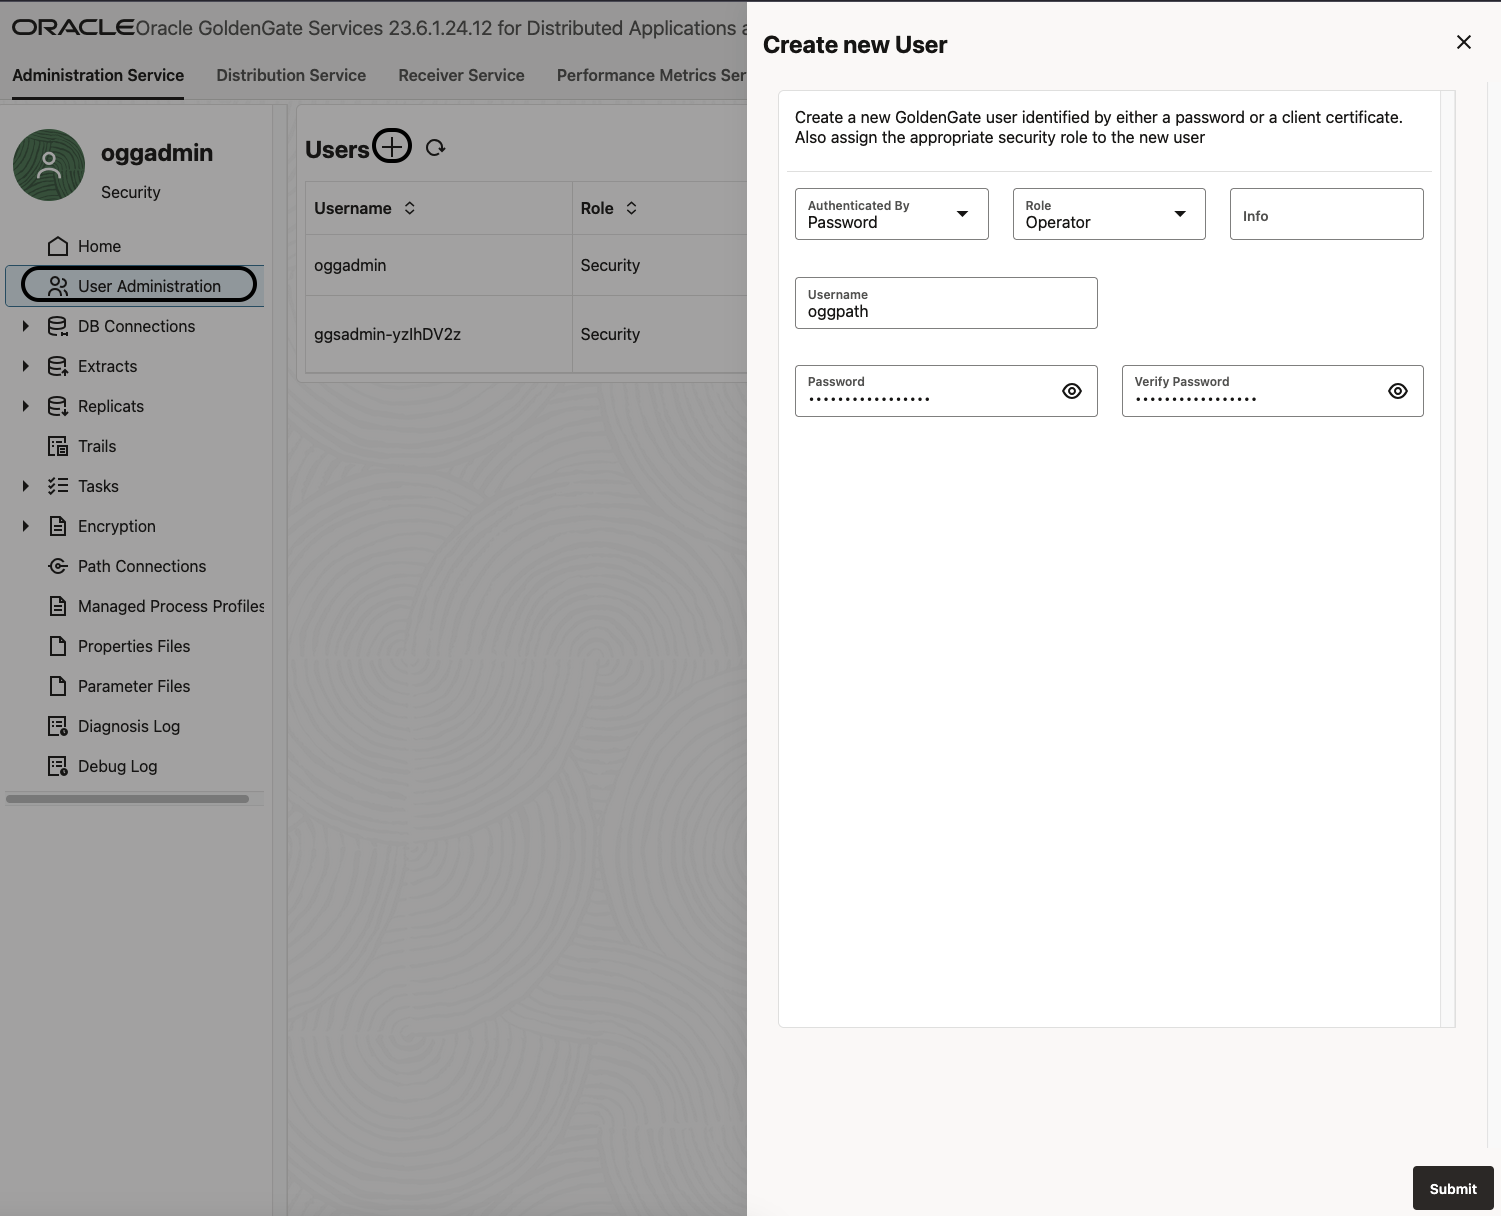Select DB Connections in the sidebar

136,326
